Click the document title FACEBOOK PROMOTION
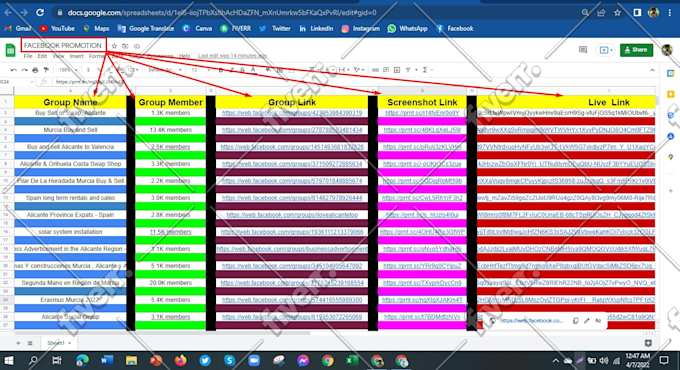The image size is (680, 370). tap(63, 46)
